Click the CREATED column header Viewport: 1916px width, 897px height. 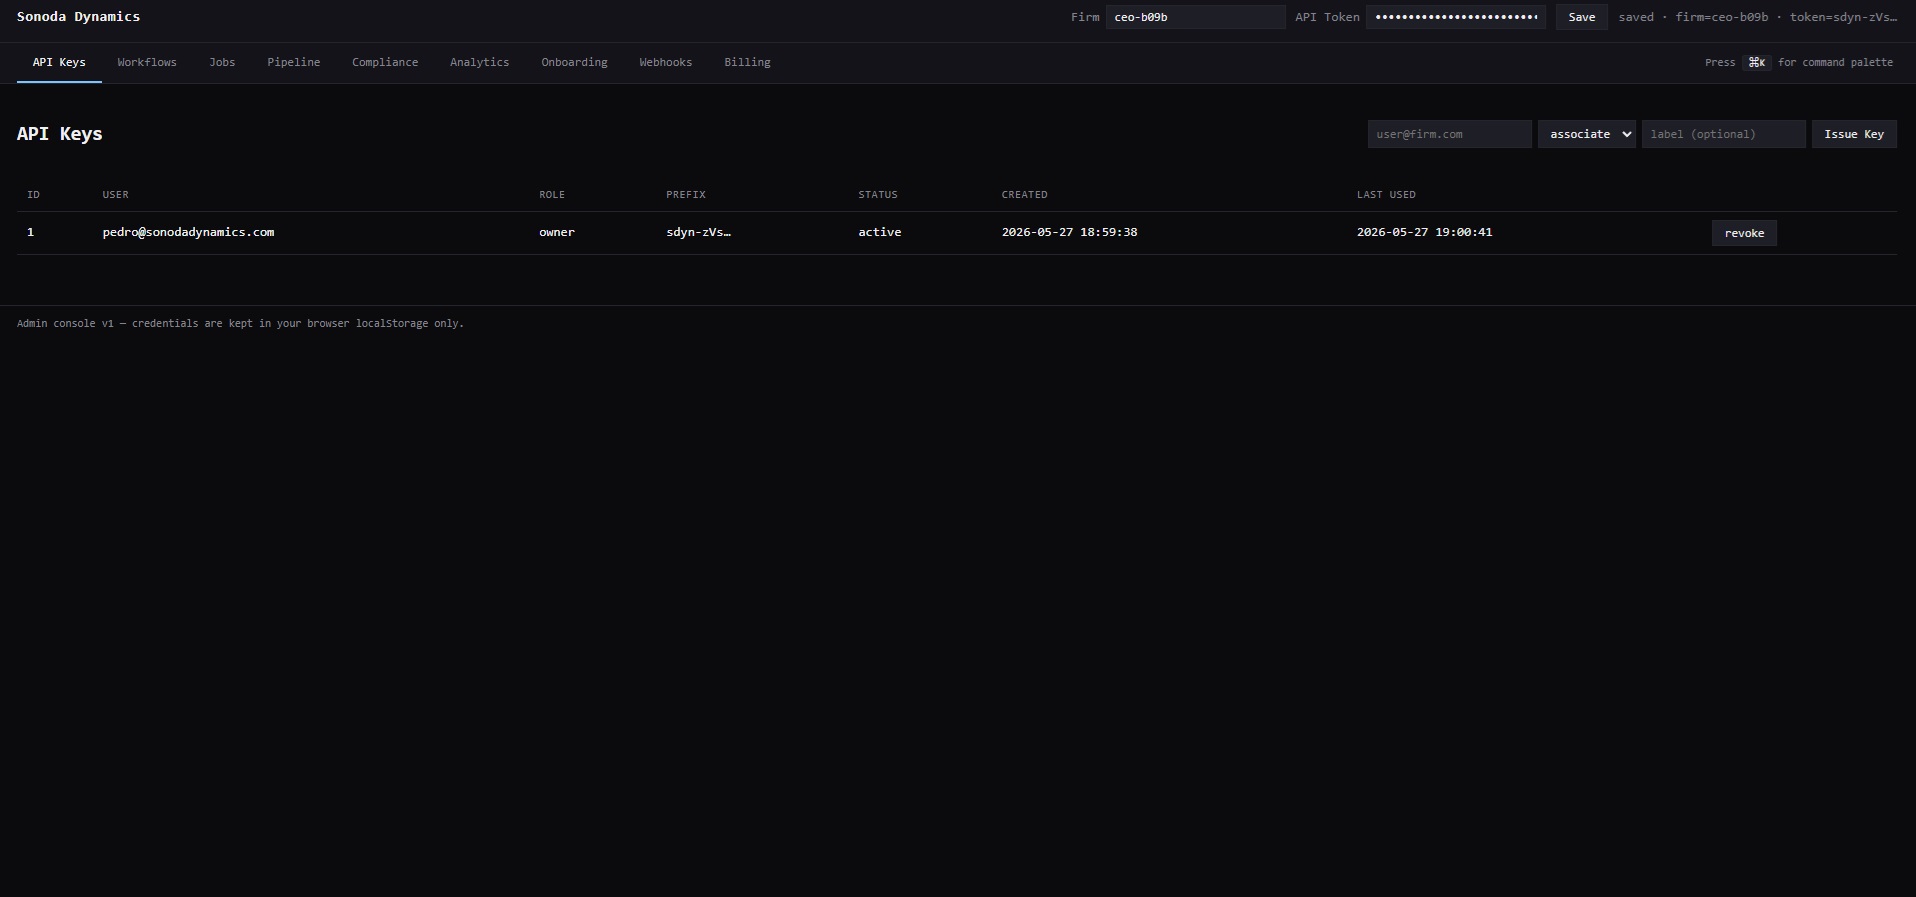click(x=1025, y=195)
